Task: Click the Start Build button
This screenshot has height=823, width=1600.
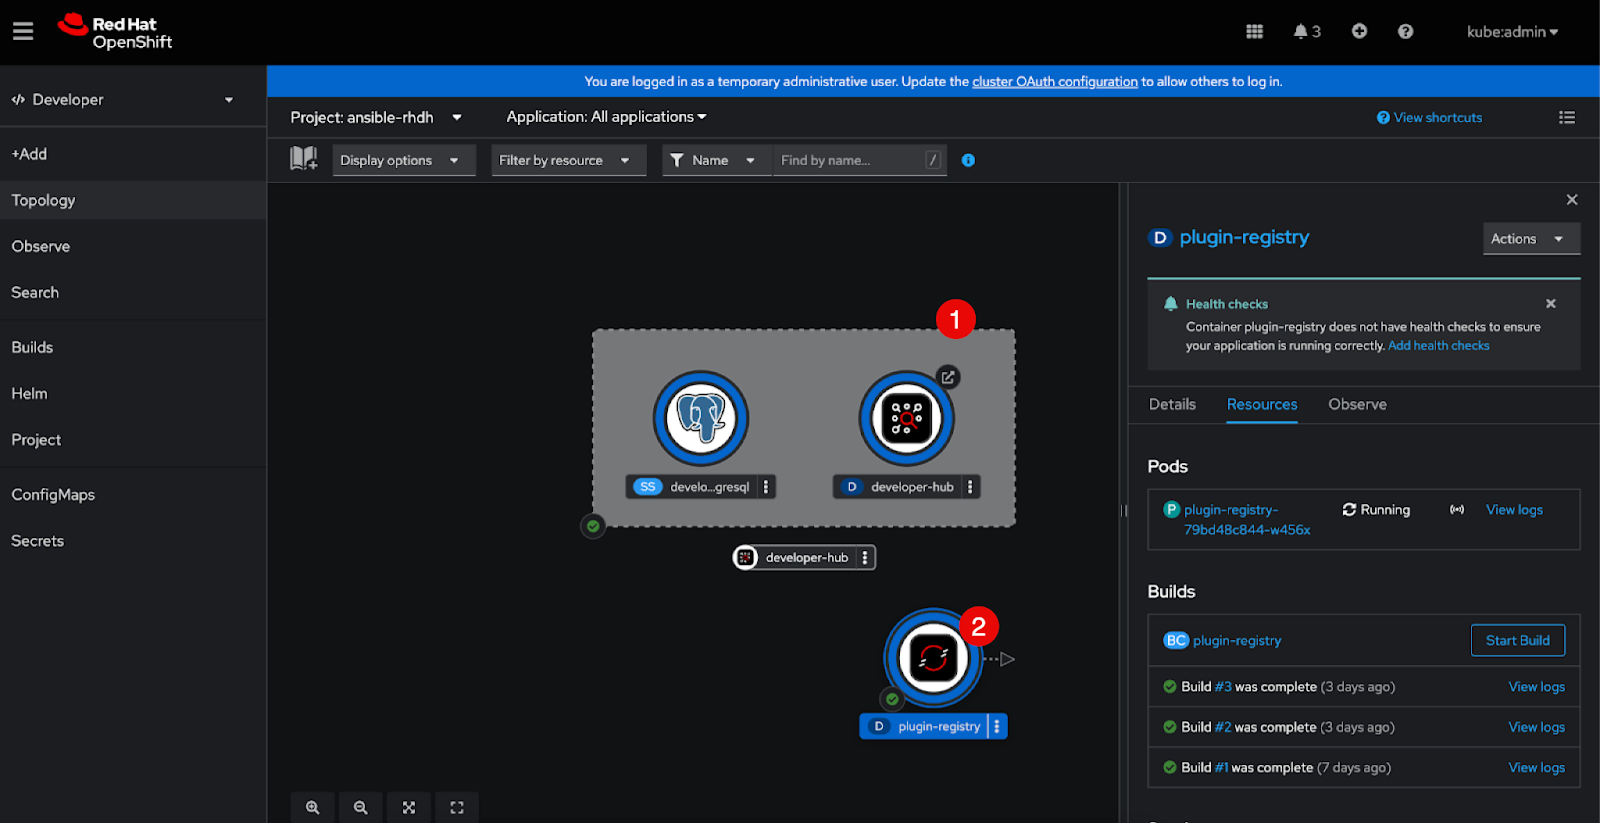Action: pyautogui.click(x=1518, y=640)
